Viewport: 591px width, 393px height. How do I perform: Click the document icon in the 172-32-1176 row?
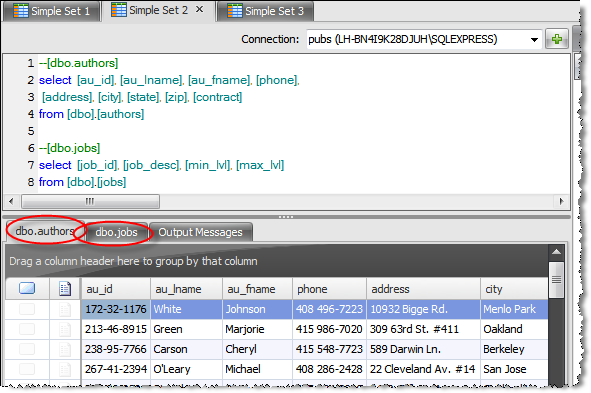(x=65, y=309)
